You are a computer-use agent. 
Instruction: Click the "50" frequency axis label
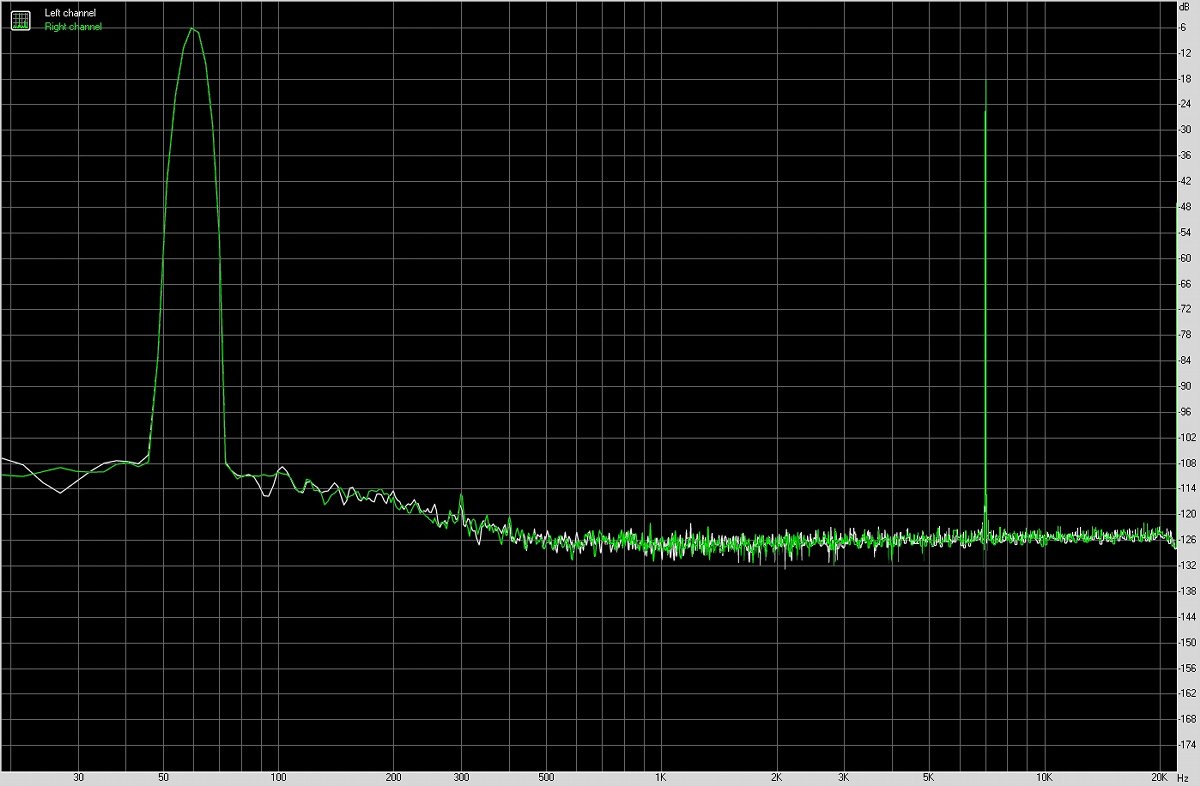(163, 777)
